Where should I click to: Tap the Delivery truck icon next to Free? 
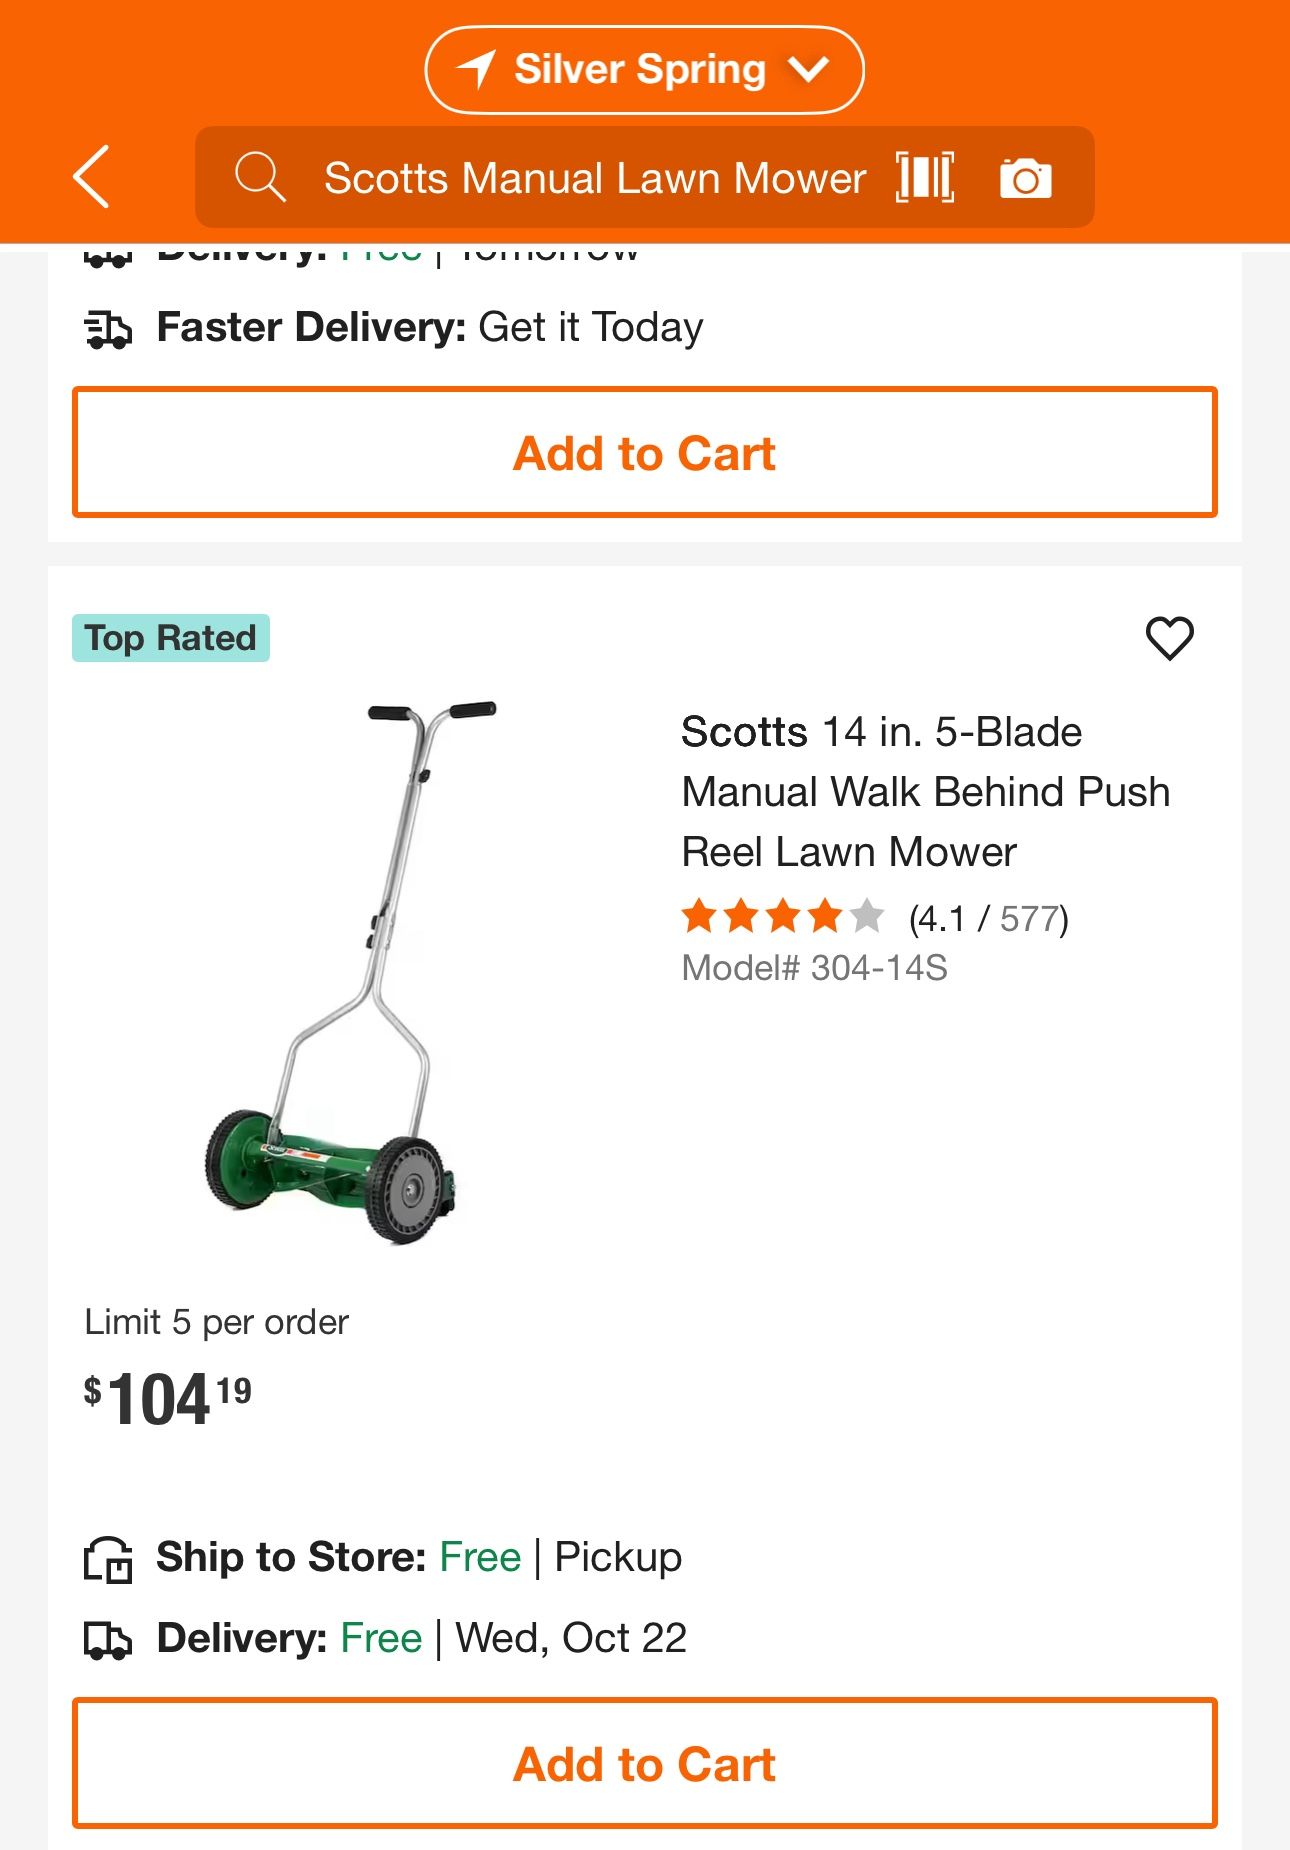pos(110,1638)
